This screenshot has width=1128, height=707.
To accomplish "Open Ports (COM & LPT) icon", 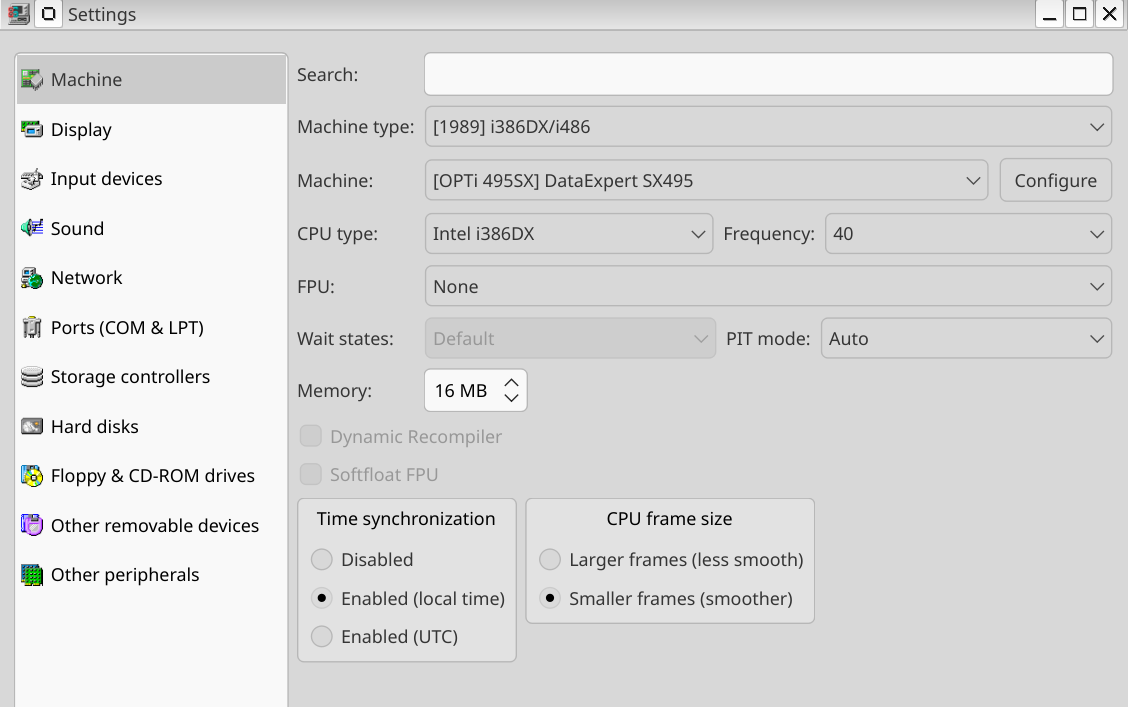I will pos(32,328).
